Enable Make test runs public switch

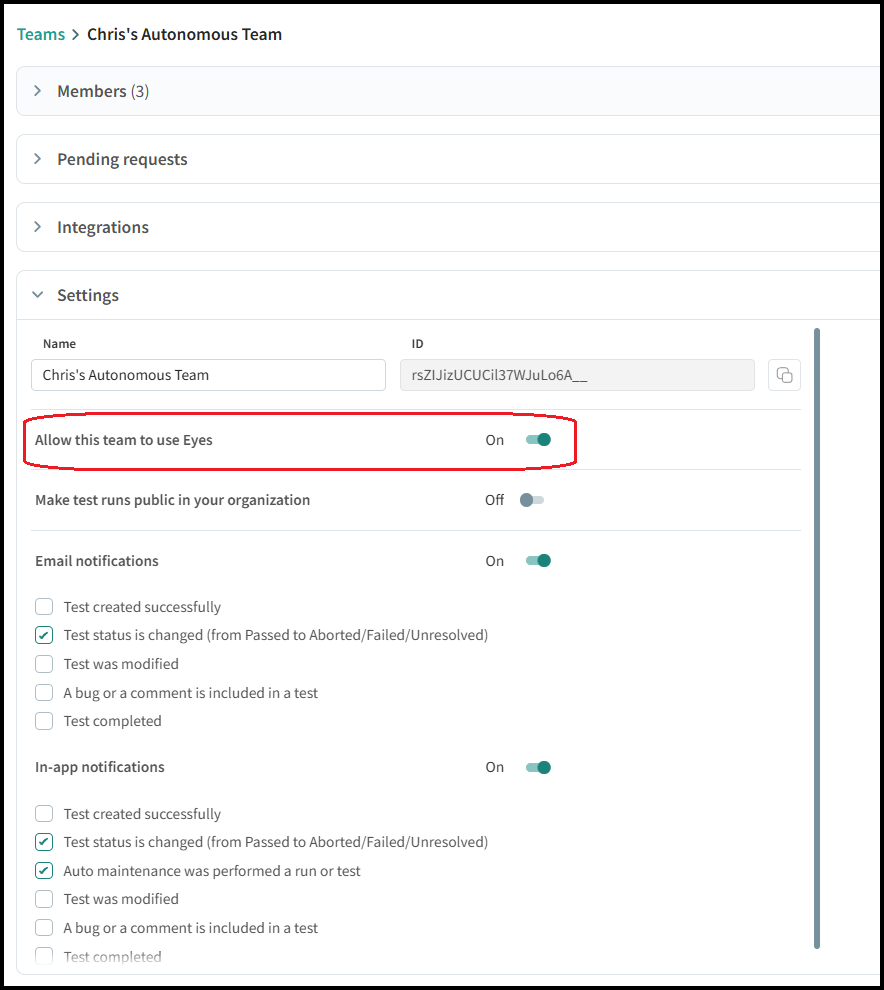coord(532,500)
